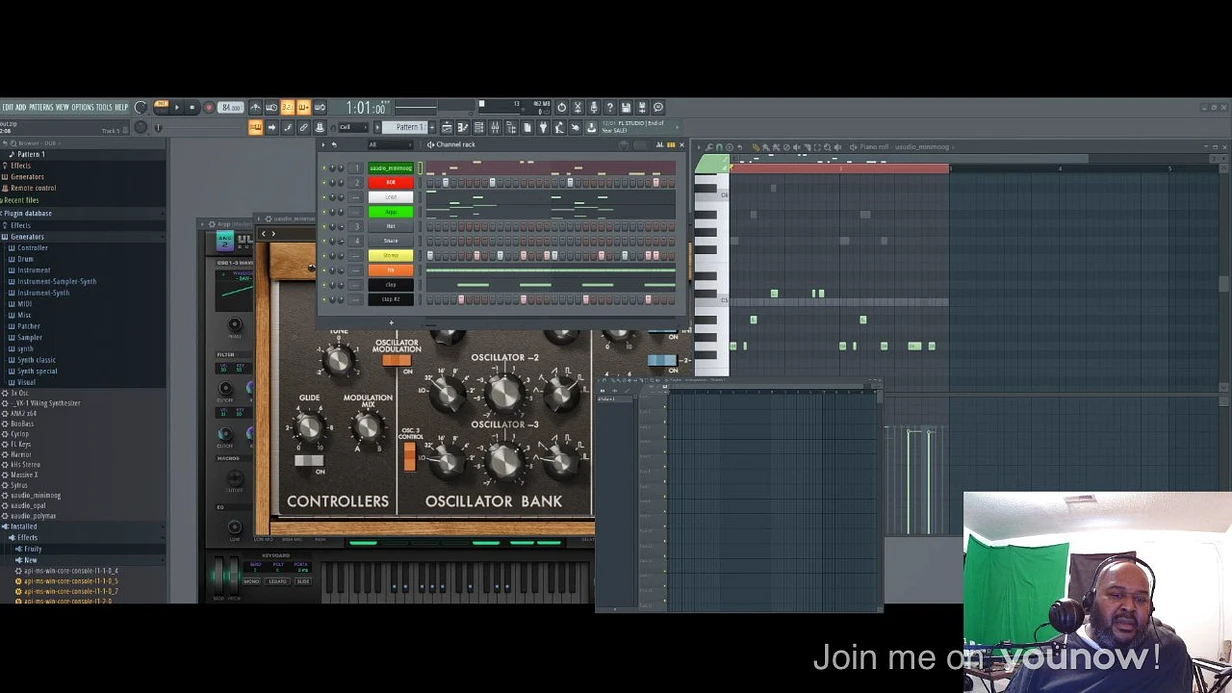Mute the uaudio_minimoog channel green LED
Screen dimensions: 1232x693
tap(324, 168)
